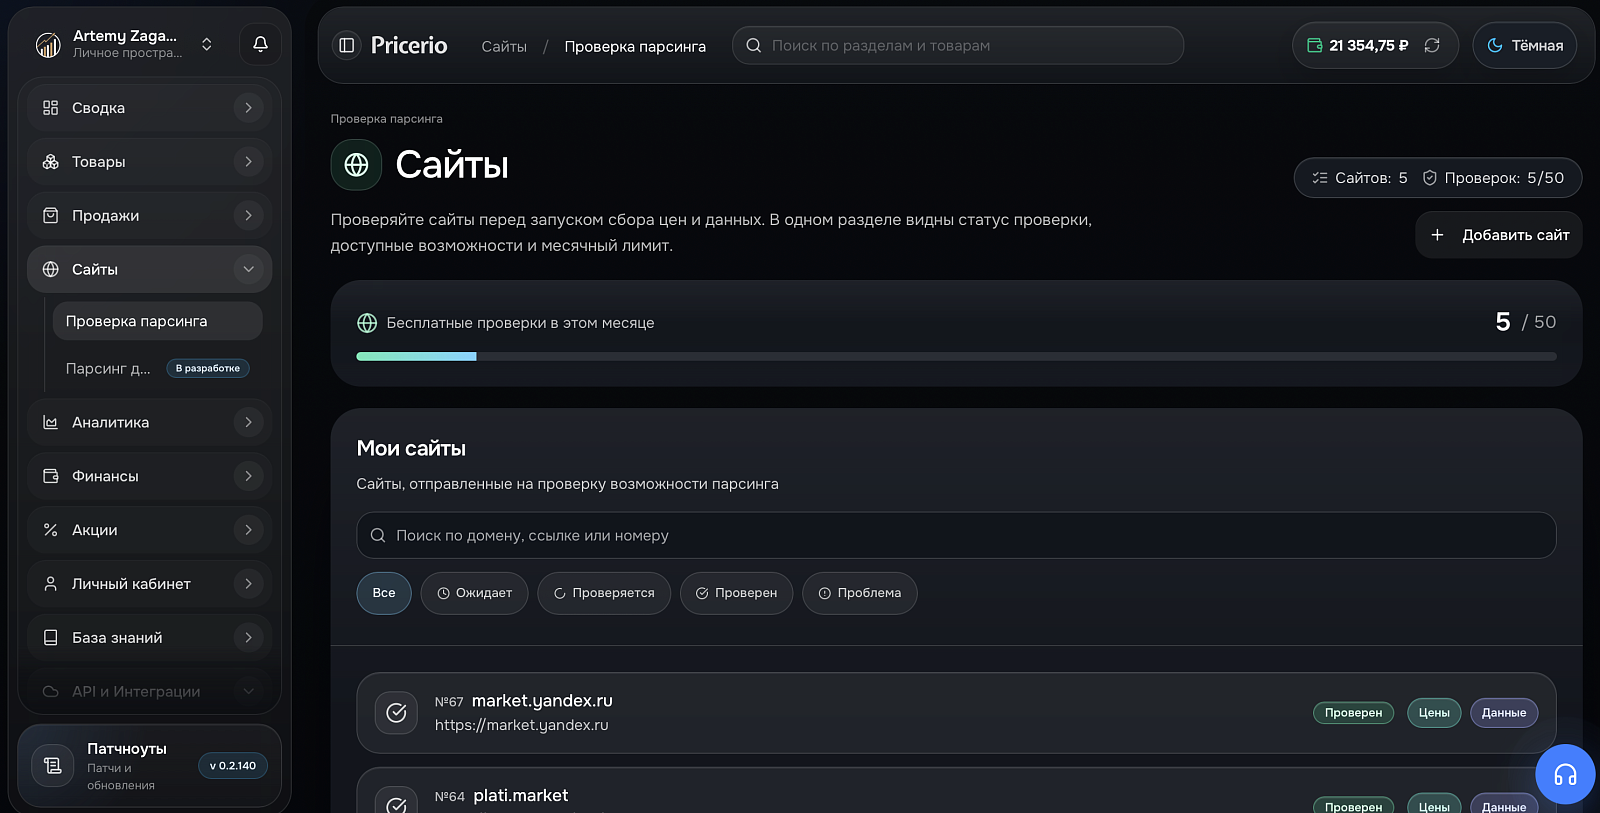The height and width of the screenshot is (813, 1600).
Task: Expand the База знаний chevron
Action: [x=248, y=638]
